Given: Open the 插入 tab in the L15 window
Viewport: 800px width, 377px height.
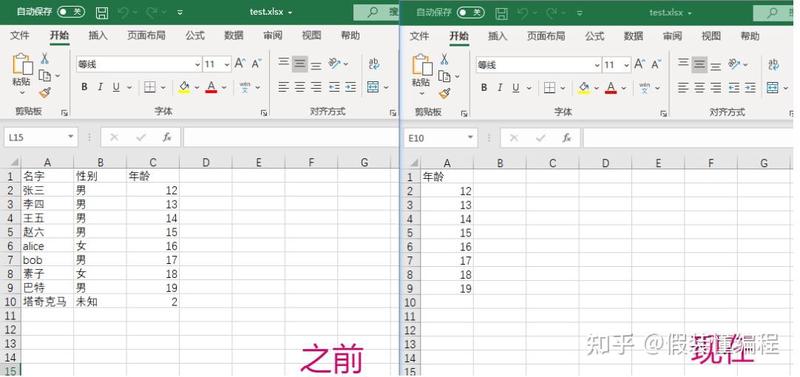Looking at the screenshot, I should (97, 35).
